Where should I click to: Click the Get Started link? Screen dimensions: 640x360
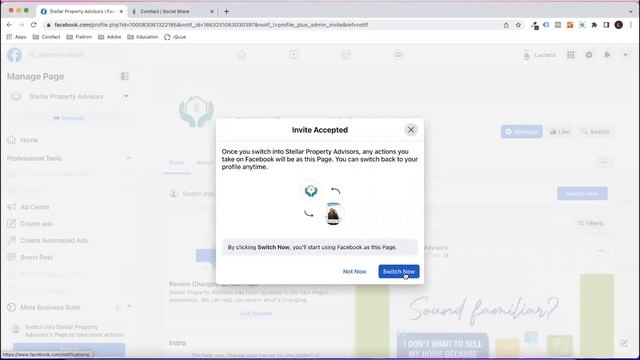point(256,313)
